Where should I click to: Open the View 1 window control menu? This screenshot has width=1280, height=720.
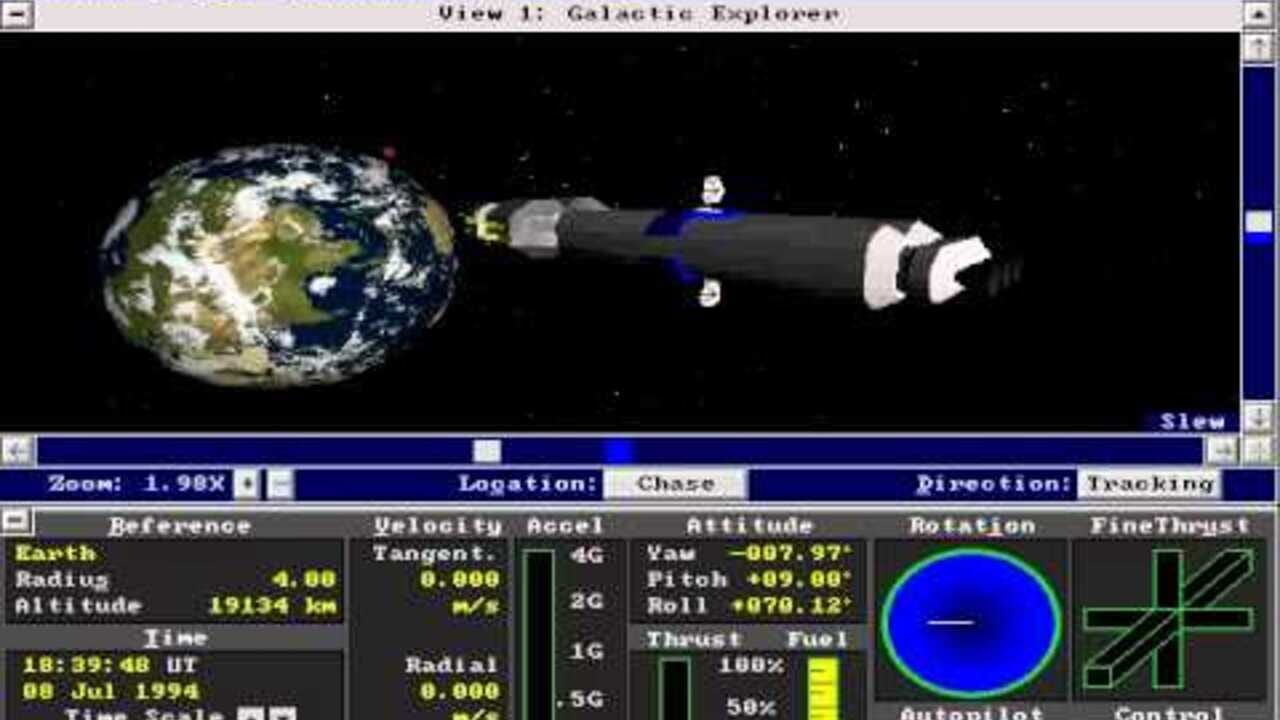pyautogui.click(x=17, y=13)
